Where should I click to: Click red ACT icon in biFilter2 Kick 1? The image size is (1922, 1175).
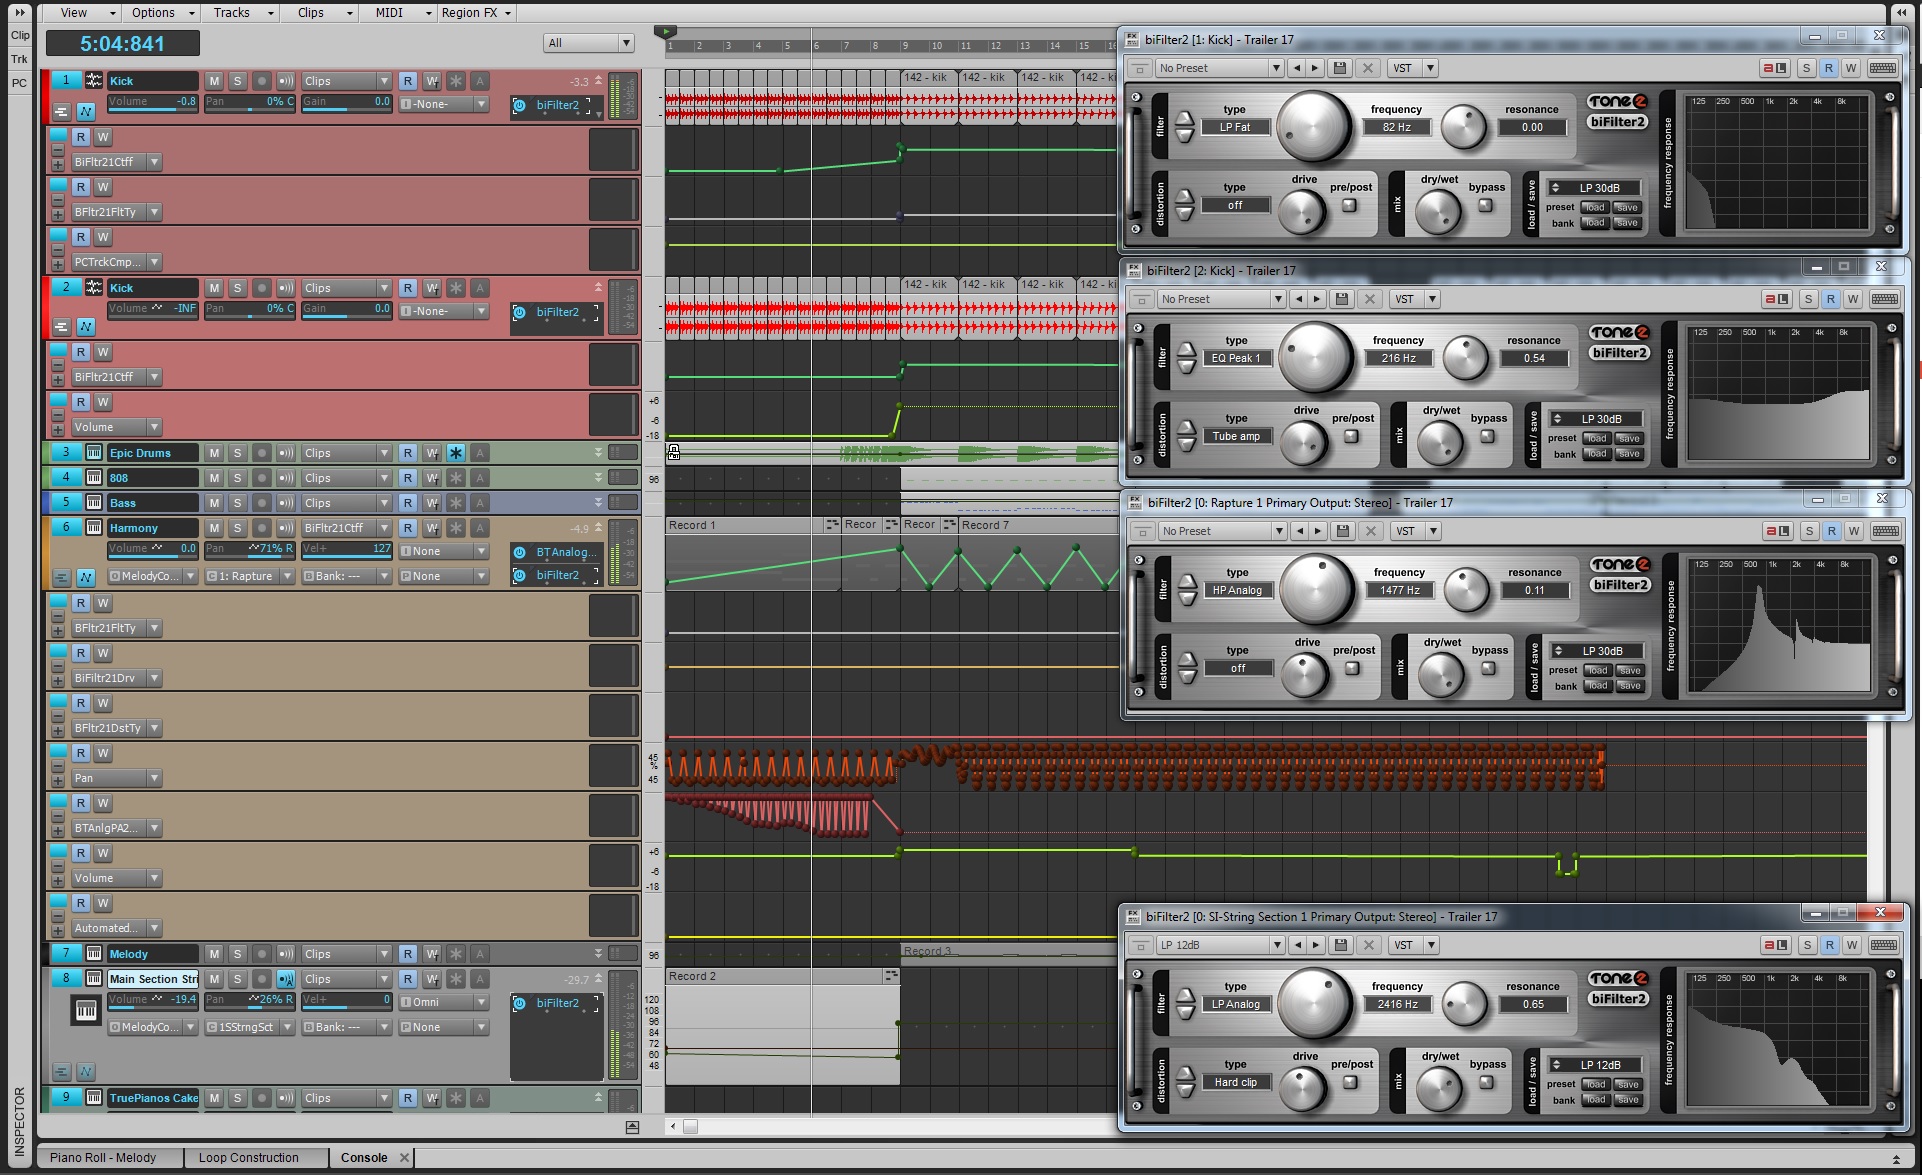(1775, 68)
